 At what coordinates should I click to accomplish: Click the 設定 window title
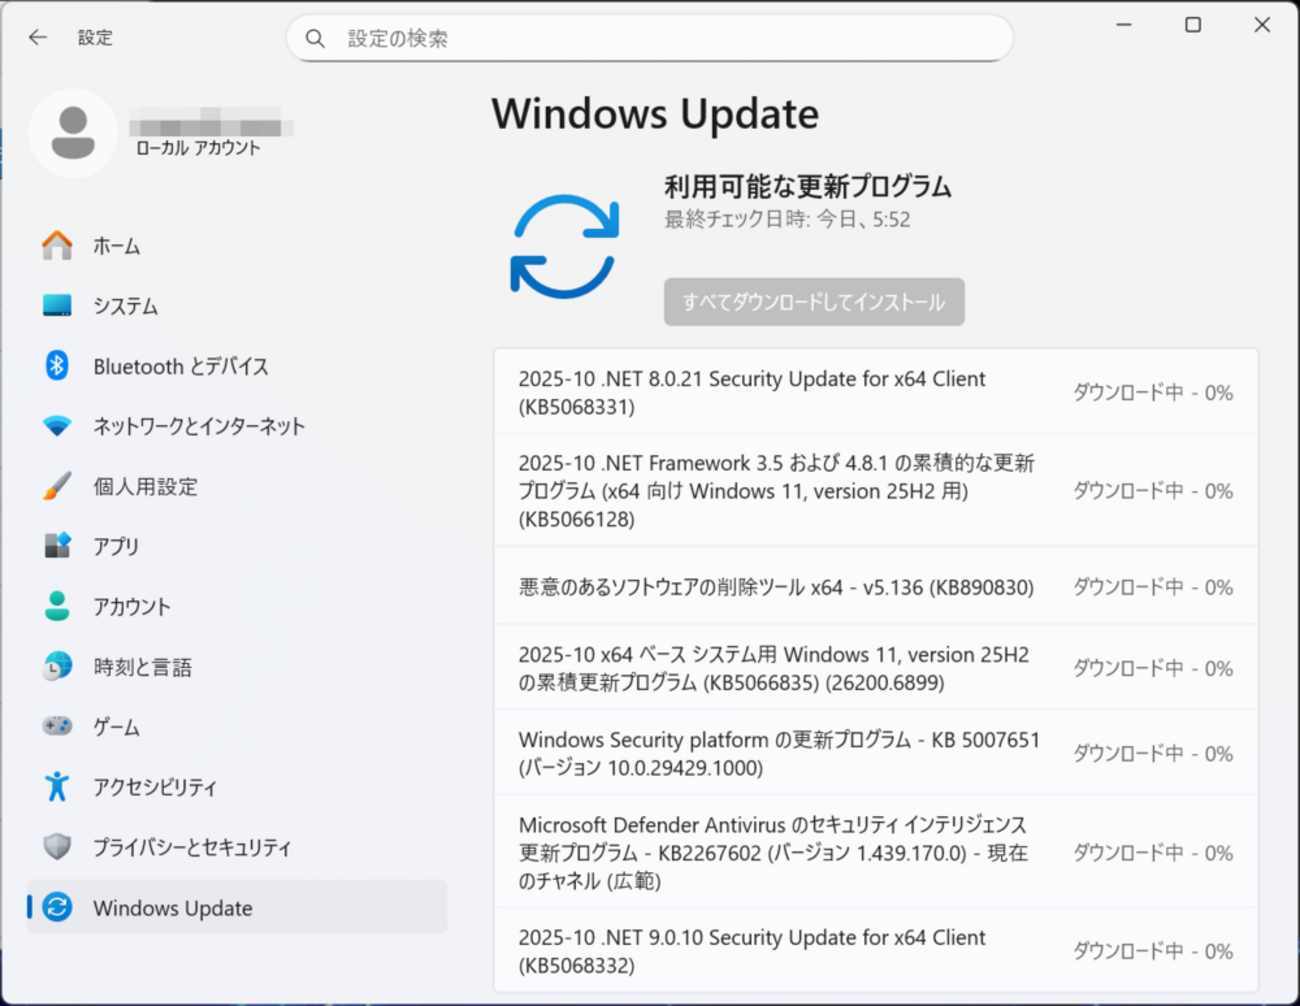point(95,37)
